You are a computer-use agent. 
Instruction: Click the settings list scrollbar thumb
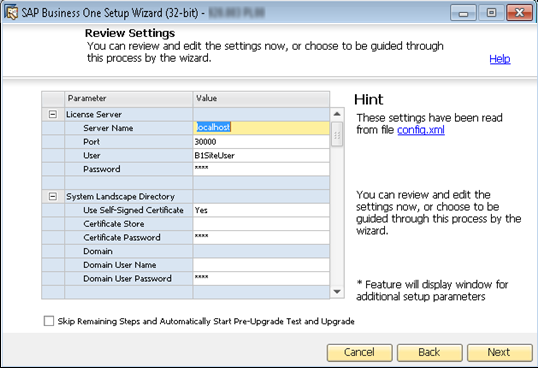point(337,134)
